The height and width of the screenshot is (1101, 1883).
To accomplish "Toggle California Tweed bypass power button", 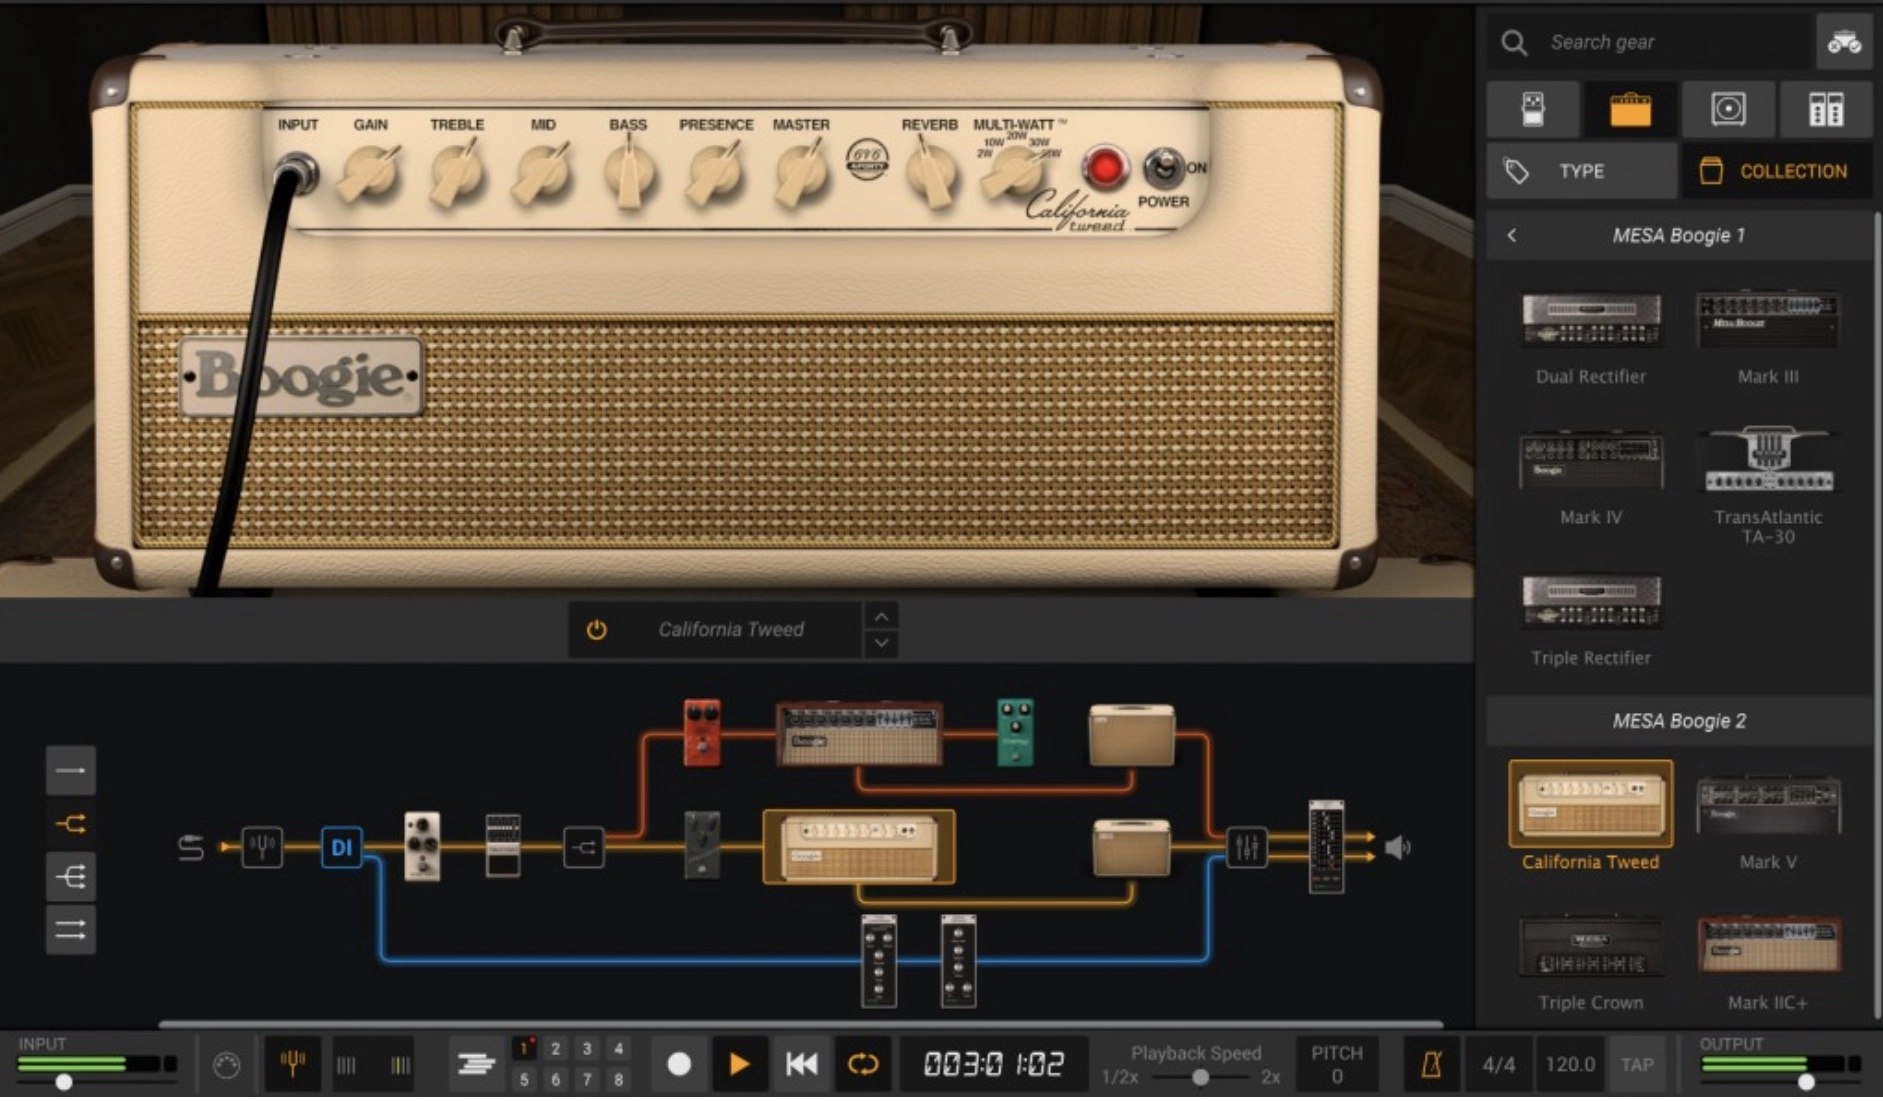I will 596,630.
